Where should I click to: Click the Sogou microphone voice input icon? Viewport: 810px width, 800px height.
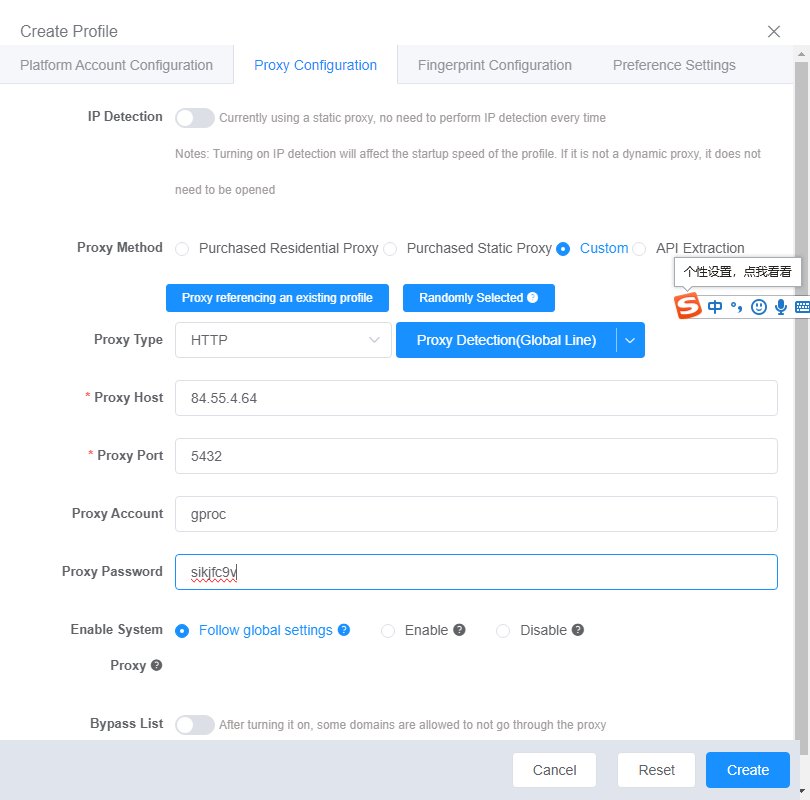click(x=781, y=307)
